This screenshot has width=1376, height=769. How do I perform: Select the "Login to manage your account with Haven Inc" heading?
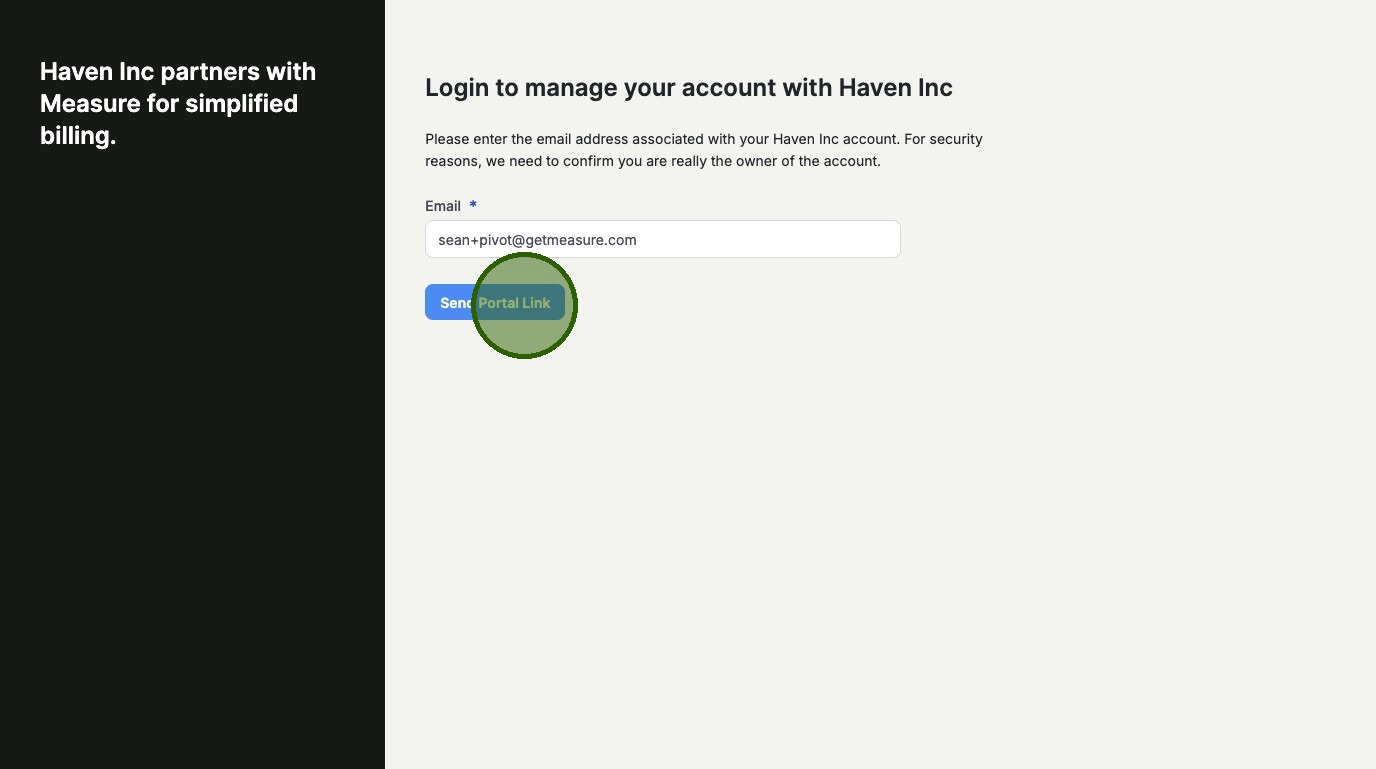[689, 88]
